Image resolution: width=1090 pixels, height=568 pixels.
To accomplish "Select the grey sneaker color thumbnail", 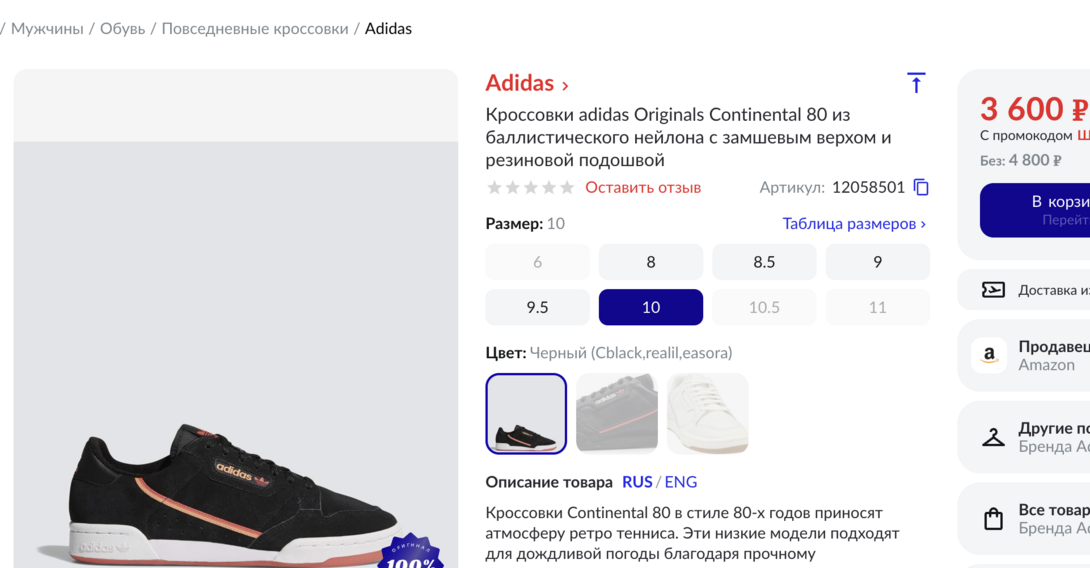I will pos(617,414).
